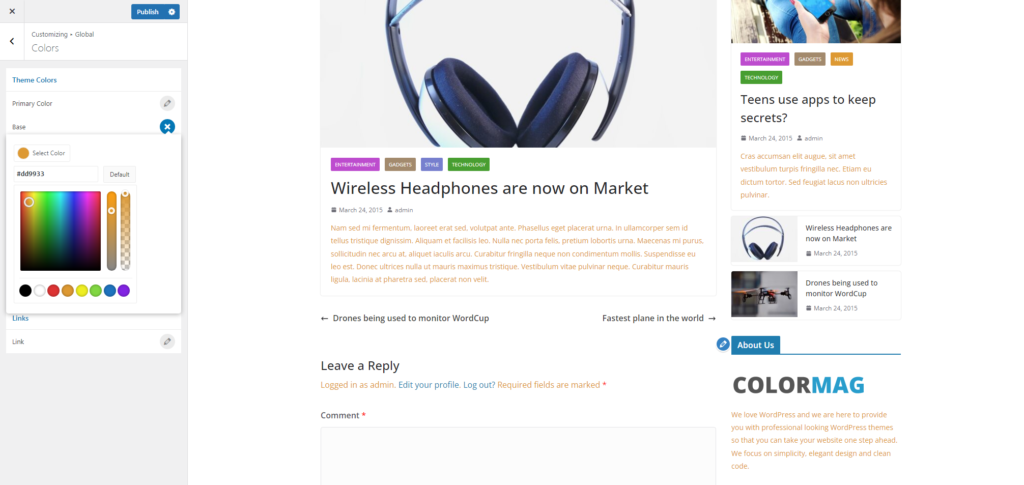Close the customizer with X icon
This screenshot has width=1024, height=485.
(x=12, y=11)
